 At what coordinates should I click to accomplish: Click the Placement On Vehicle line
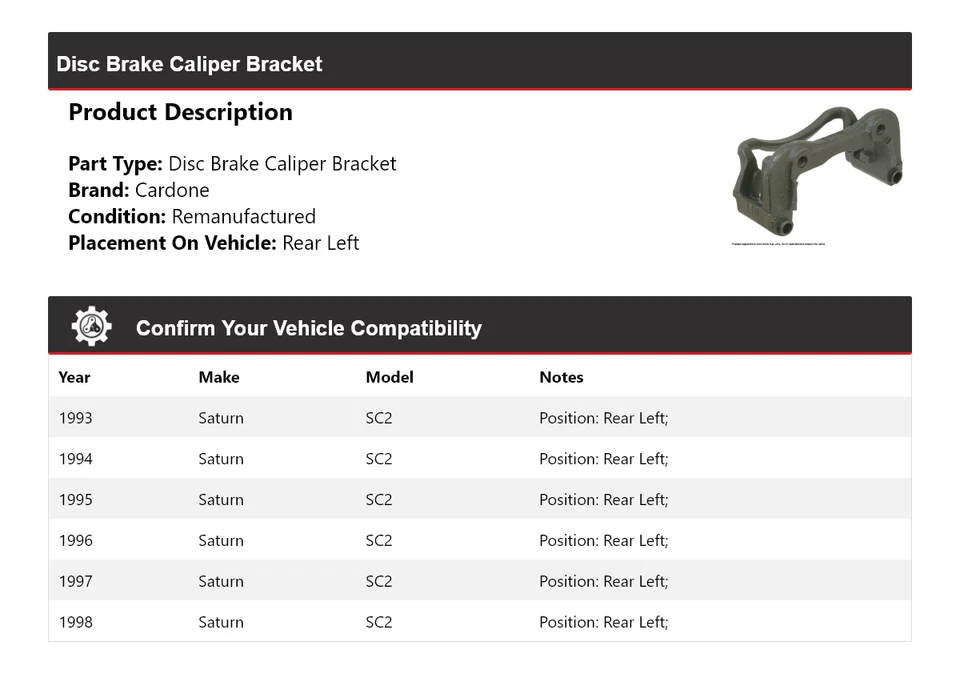pos(214,243)
